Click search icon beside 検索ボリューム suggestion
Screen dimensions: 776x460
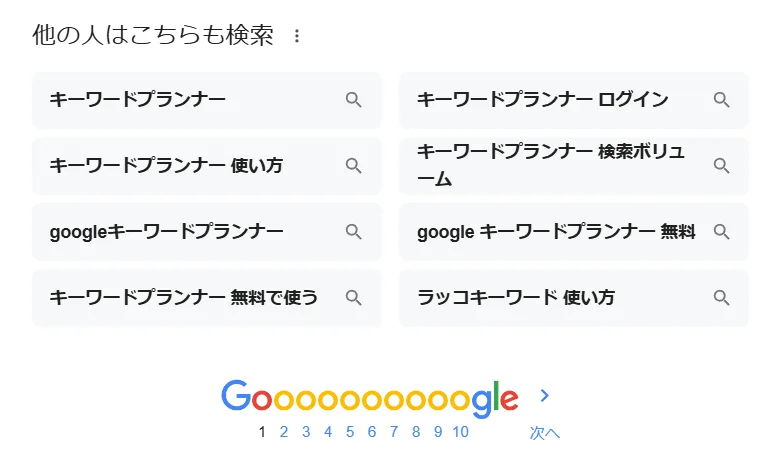point(721,166)
